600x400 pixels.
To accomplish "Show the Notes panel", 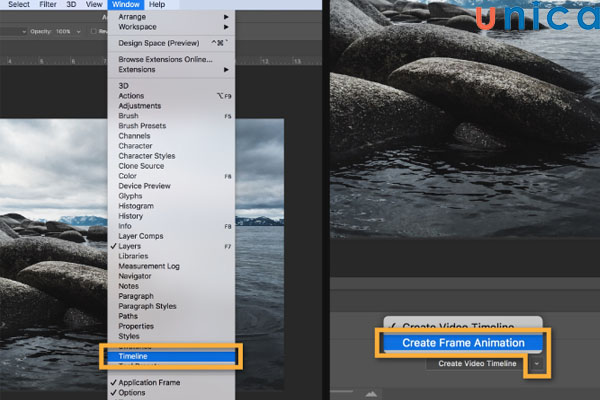I will click(171, 286).
